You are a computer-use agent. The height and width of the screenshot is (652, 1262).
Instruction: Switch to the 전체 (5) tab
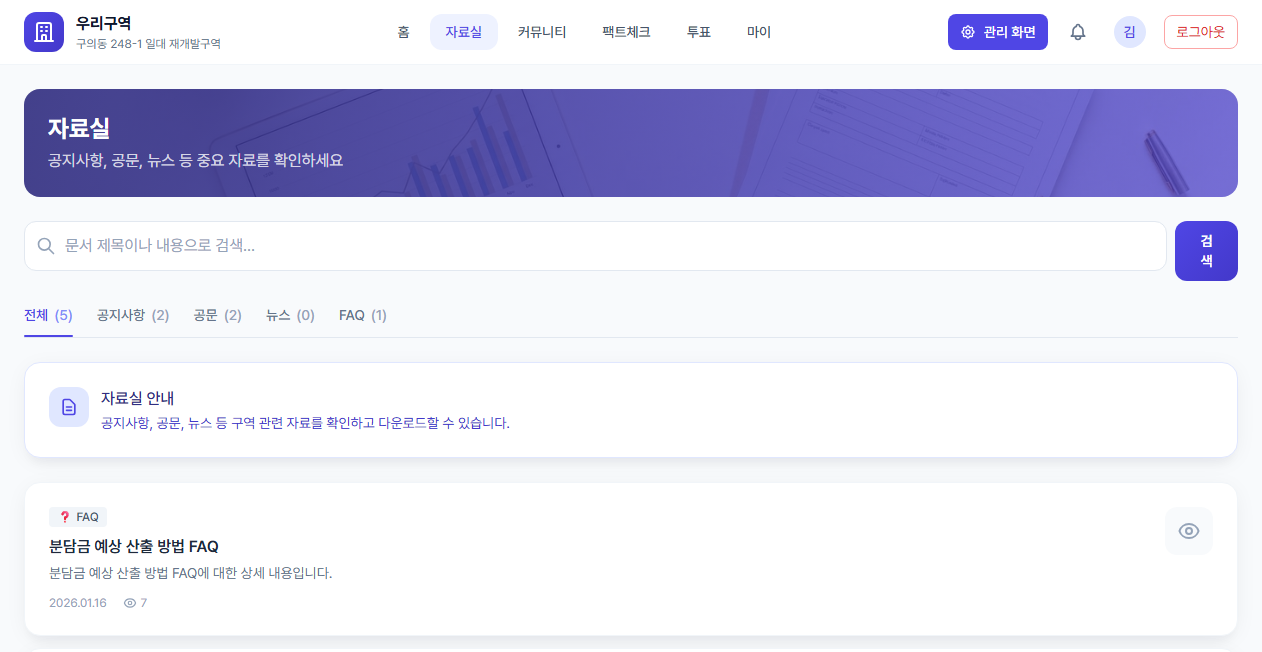[48, 315]
